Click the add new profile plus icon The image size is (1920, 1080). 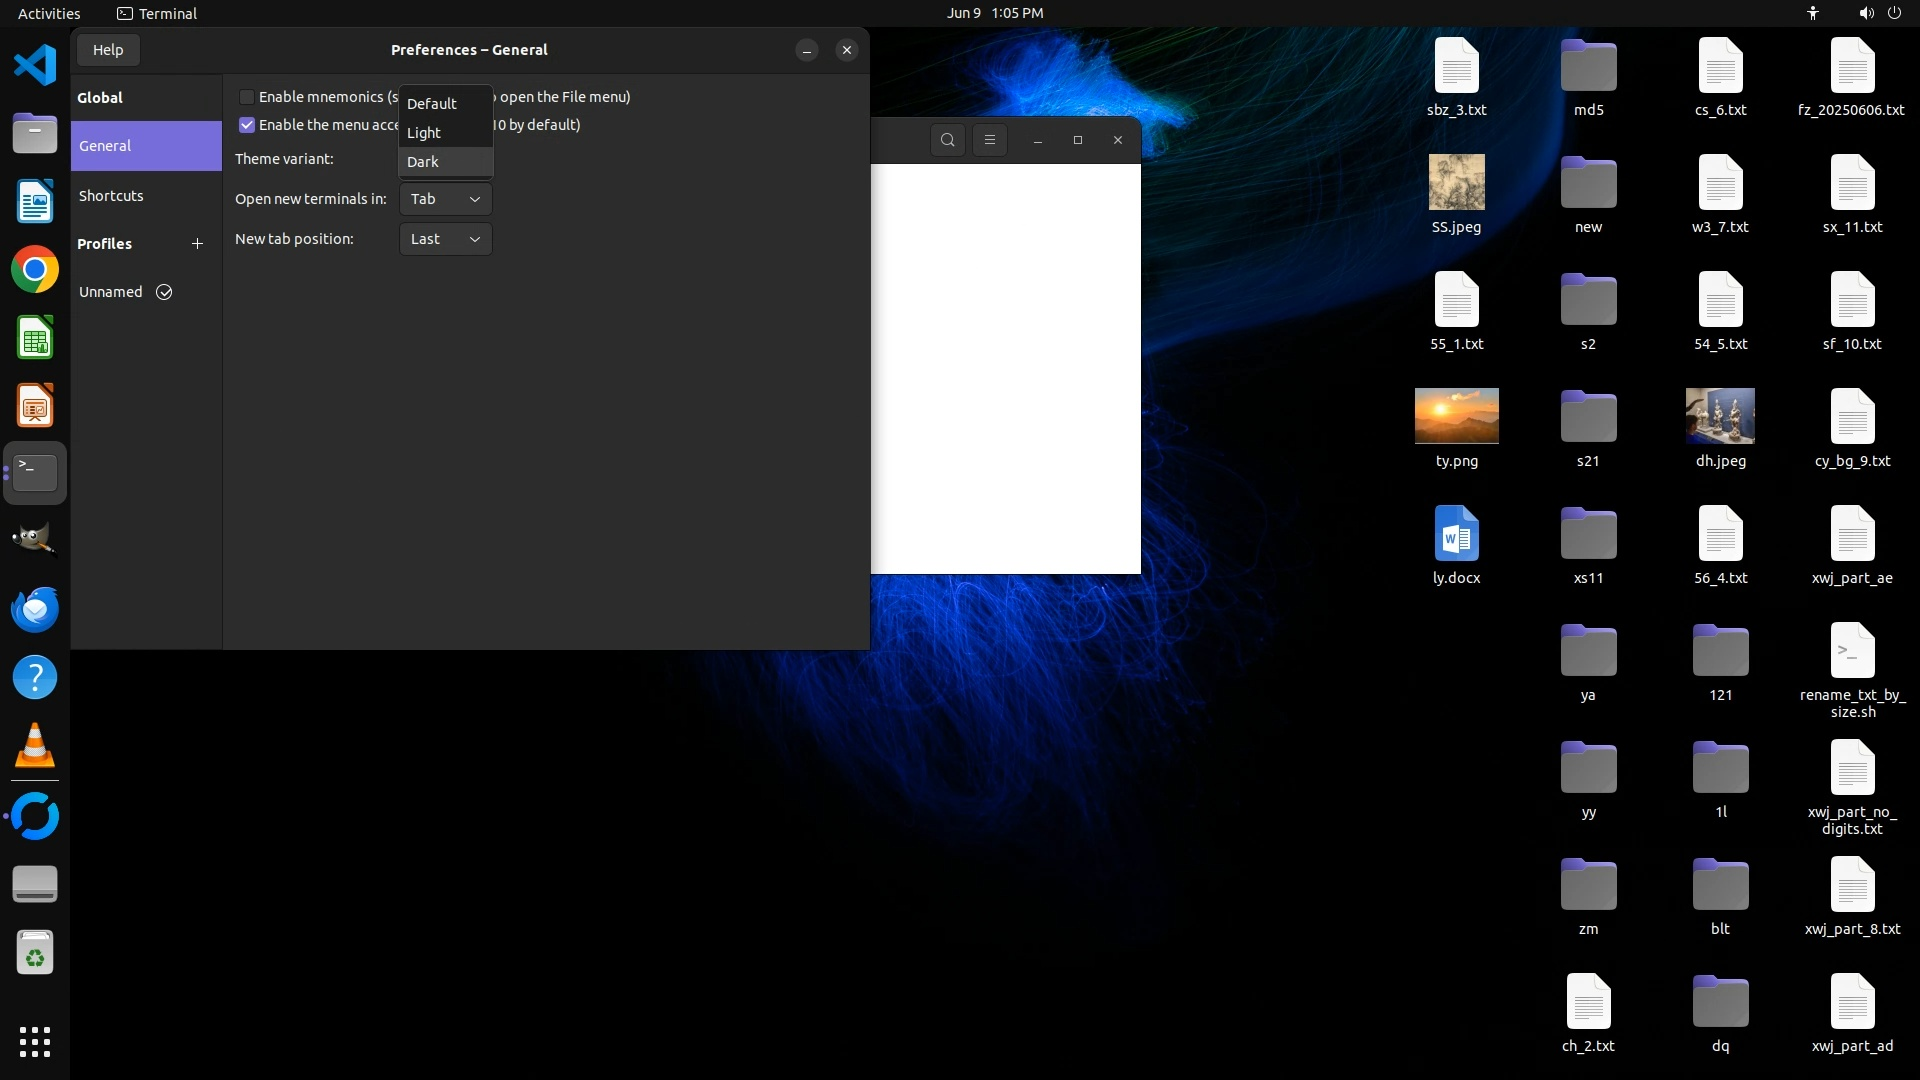(197, 244)
